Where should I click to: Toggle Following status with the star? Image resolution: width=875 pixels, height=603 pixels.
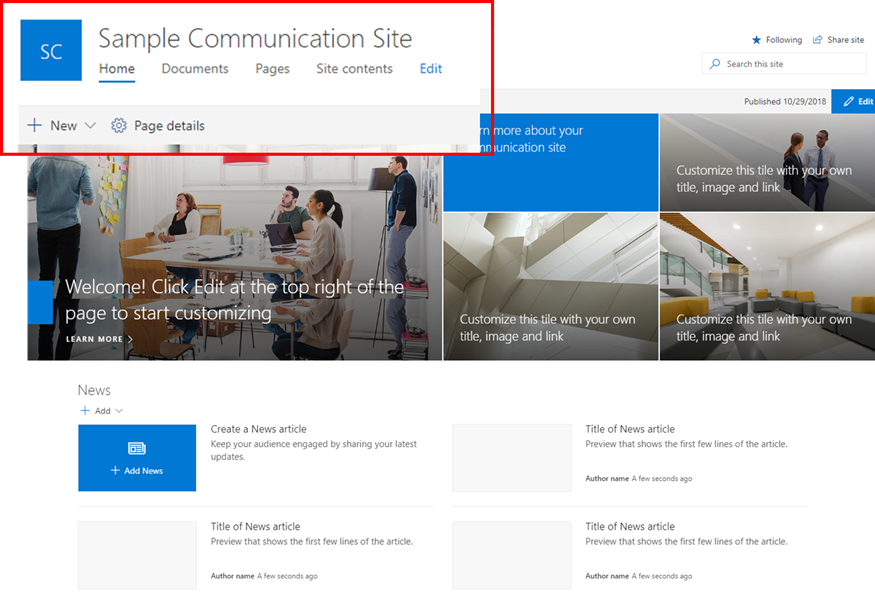point(755,40)
